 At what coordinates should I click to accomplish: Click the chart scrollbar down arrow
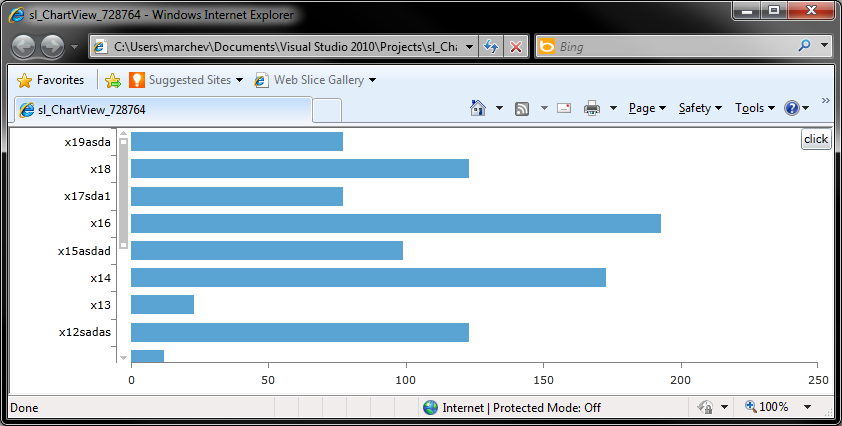124,358
